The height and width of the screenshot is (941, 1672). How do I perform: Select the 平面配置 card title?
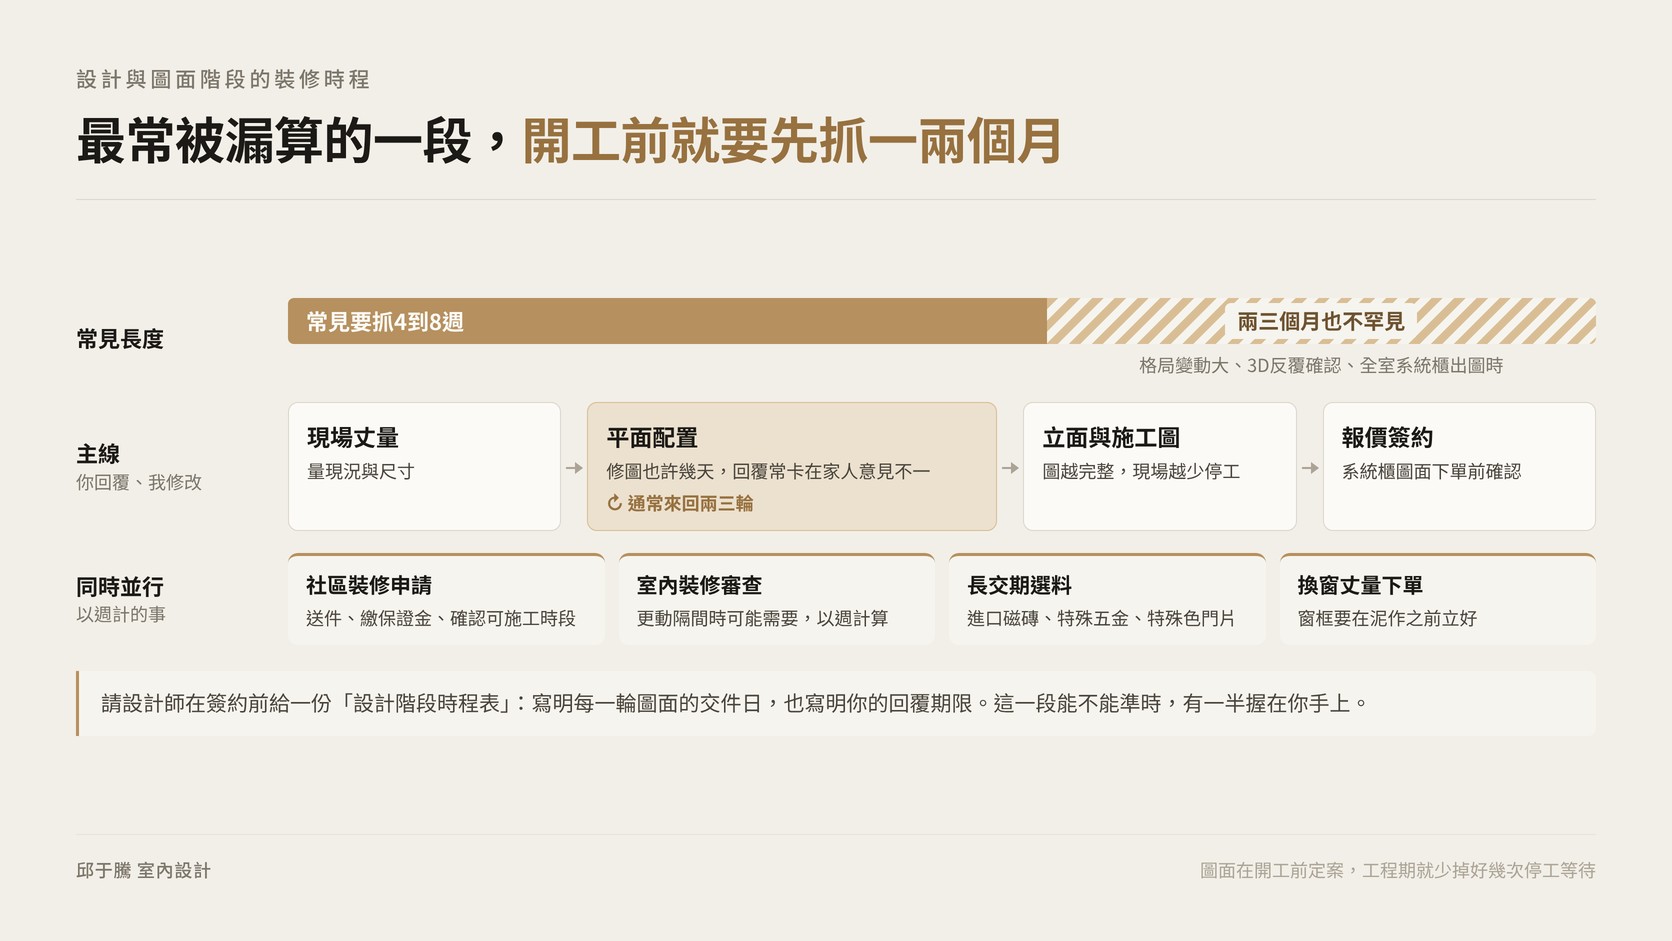652,438
